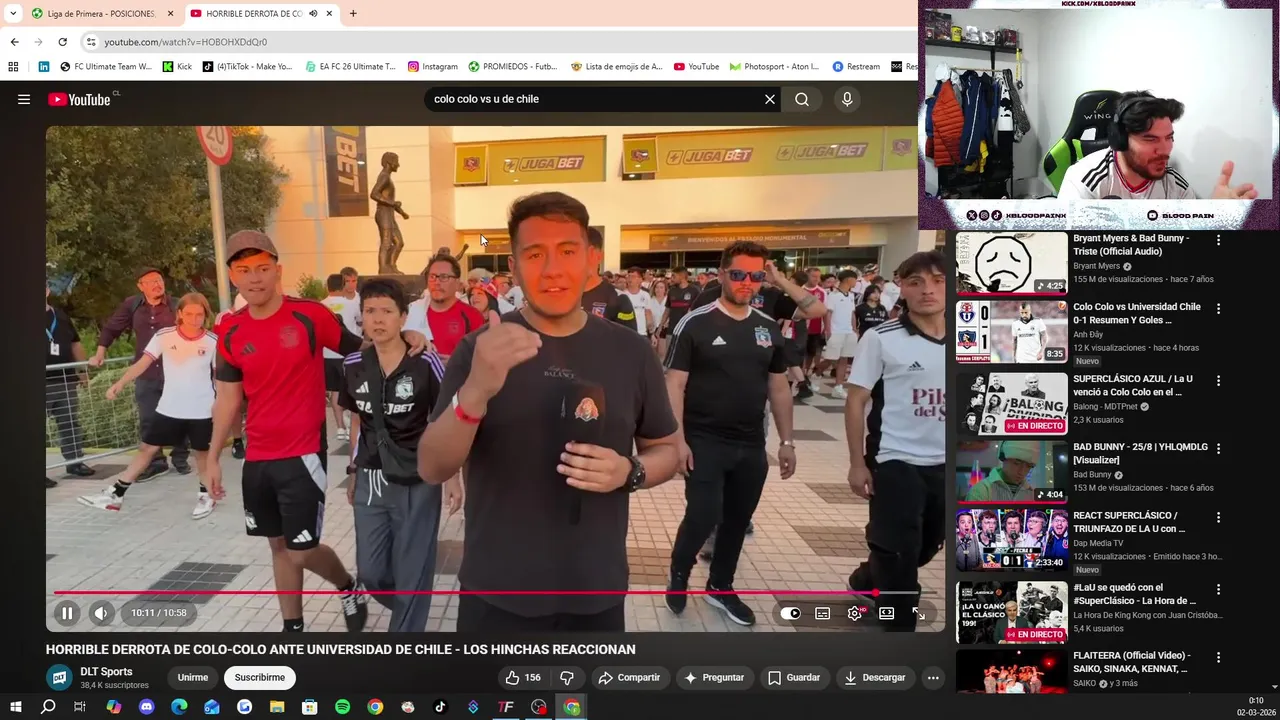
Task: Click the YouTube search magnifier button
Action: point(802,99)
